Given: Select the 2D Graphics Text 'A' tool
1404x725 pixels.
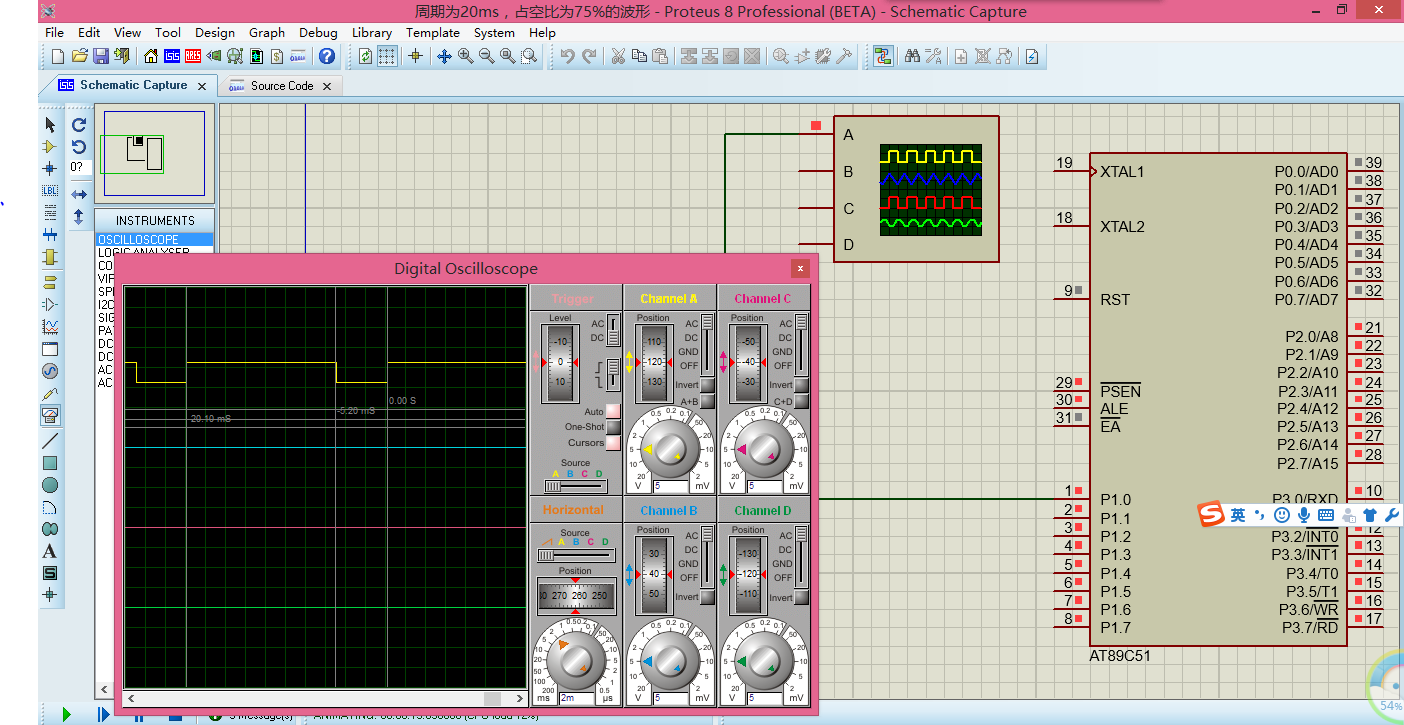Looking at the screenshot, I should [50, 551].
